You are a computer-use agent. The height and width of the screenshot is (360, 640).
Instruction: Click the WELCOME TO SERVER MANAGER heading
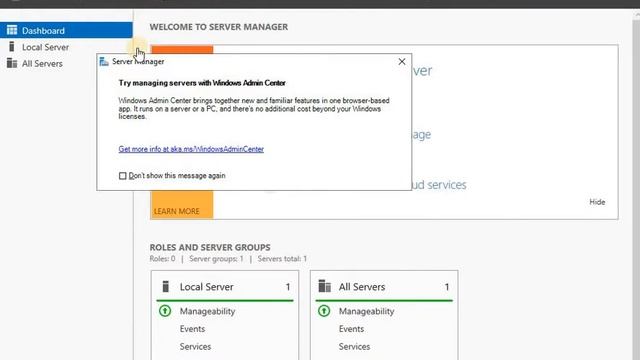219,27
